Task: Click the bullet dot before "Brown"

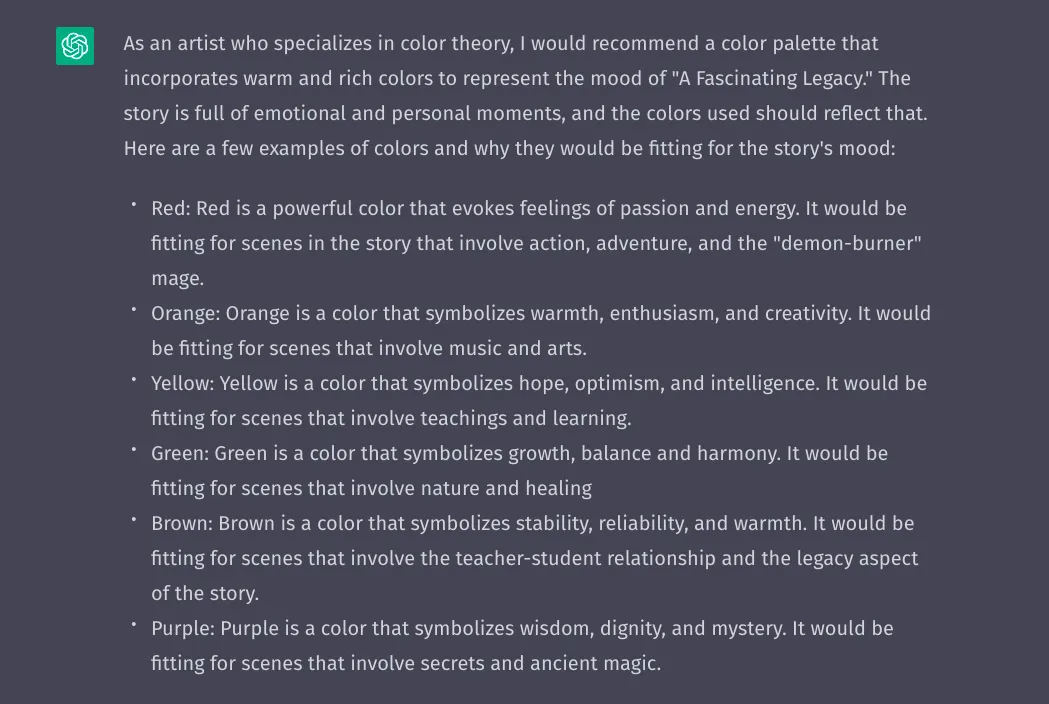Action: (133, 519)
